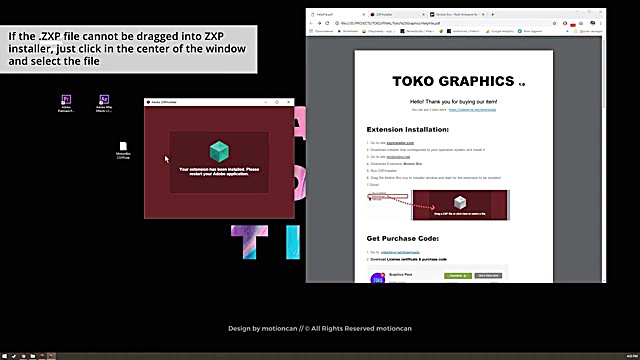Click the green cube in ZXPInstaller window
The height and width of the screenshot is (360, 640).
tap(219, 151)
